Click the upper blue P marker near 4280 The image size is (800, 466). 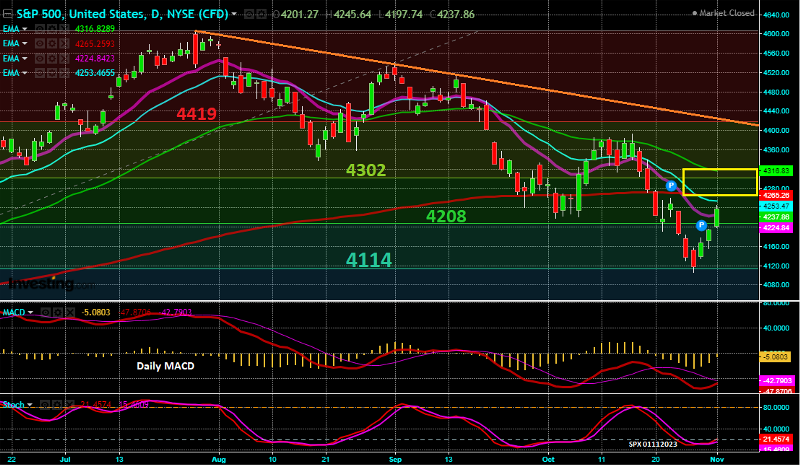(671, 186)
